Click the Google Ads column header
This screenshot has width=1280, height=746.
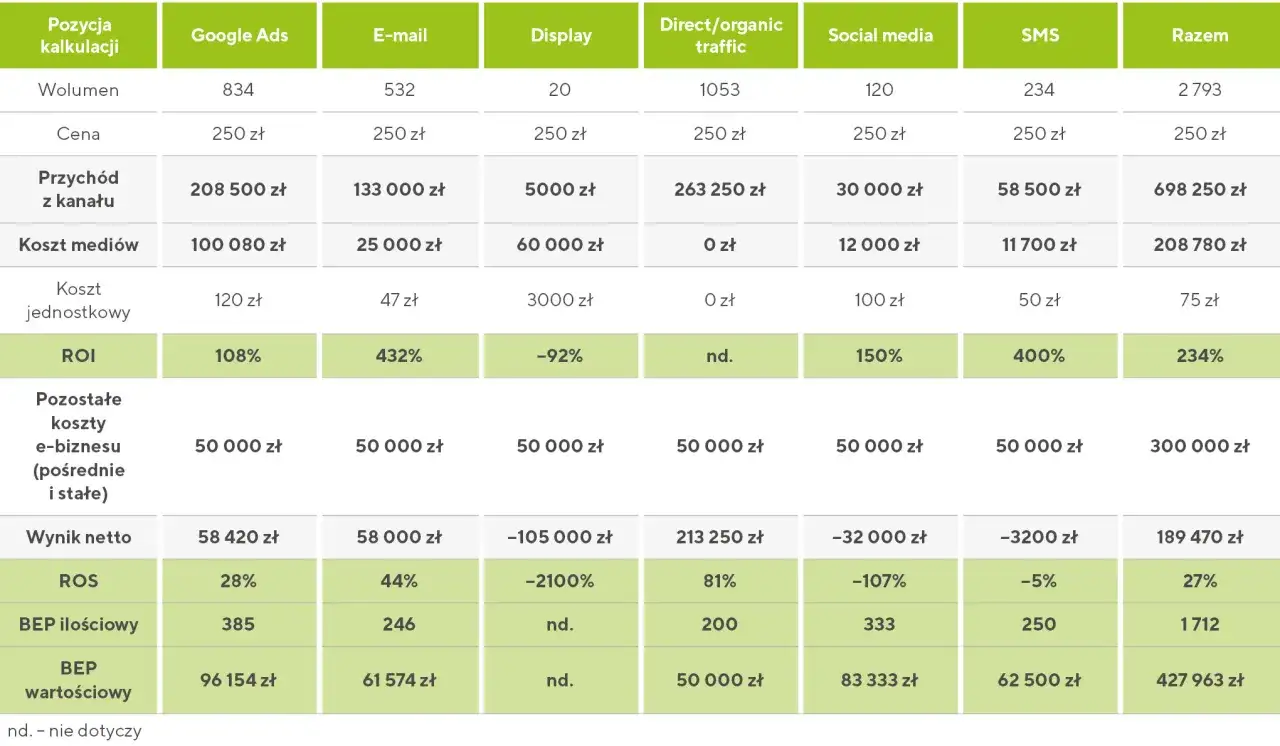pyautogui.click(x=239, y=35)
